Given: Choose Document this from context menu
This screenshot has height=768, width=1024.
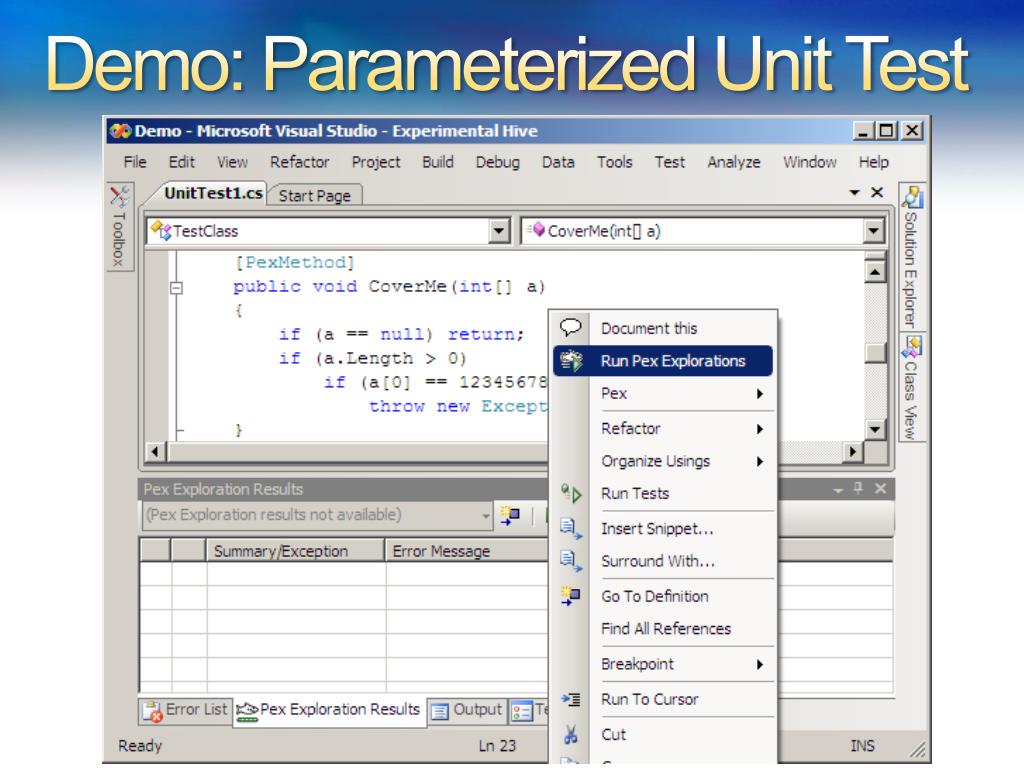Looking at the screenshot, I should (663, 328).
